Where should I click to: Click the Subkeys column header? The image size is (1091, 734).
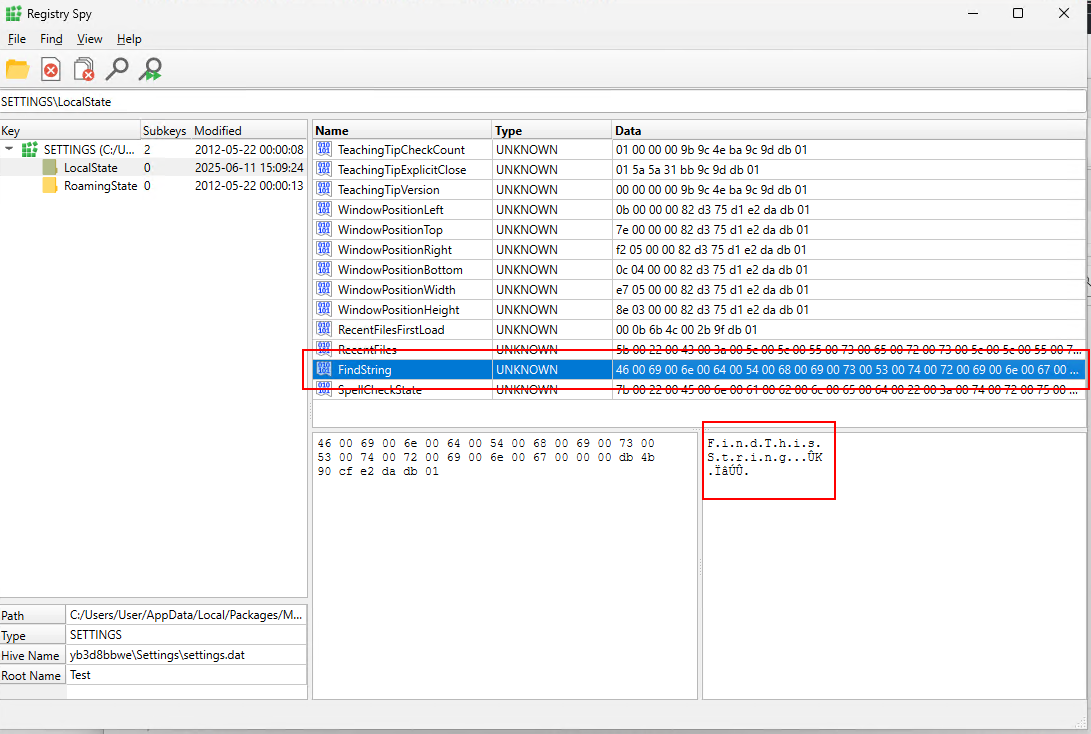[166, 130]
